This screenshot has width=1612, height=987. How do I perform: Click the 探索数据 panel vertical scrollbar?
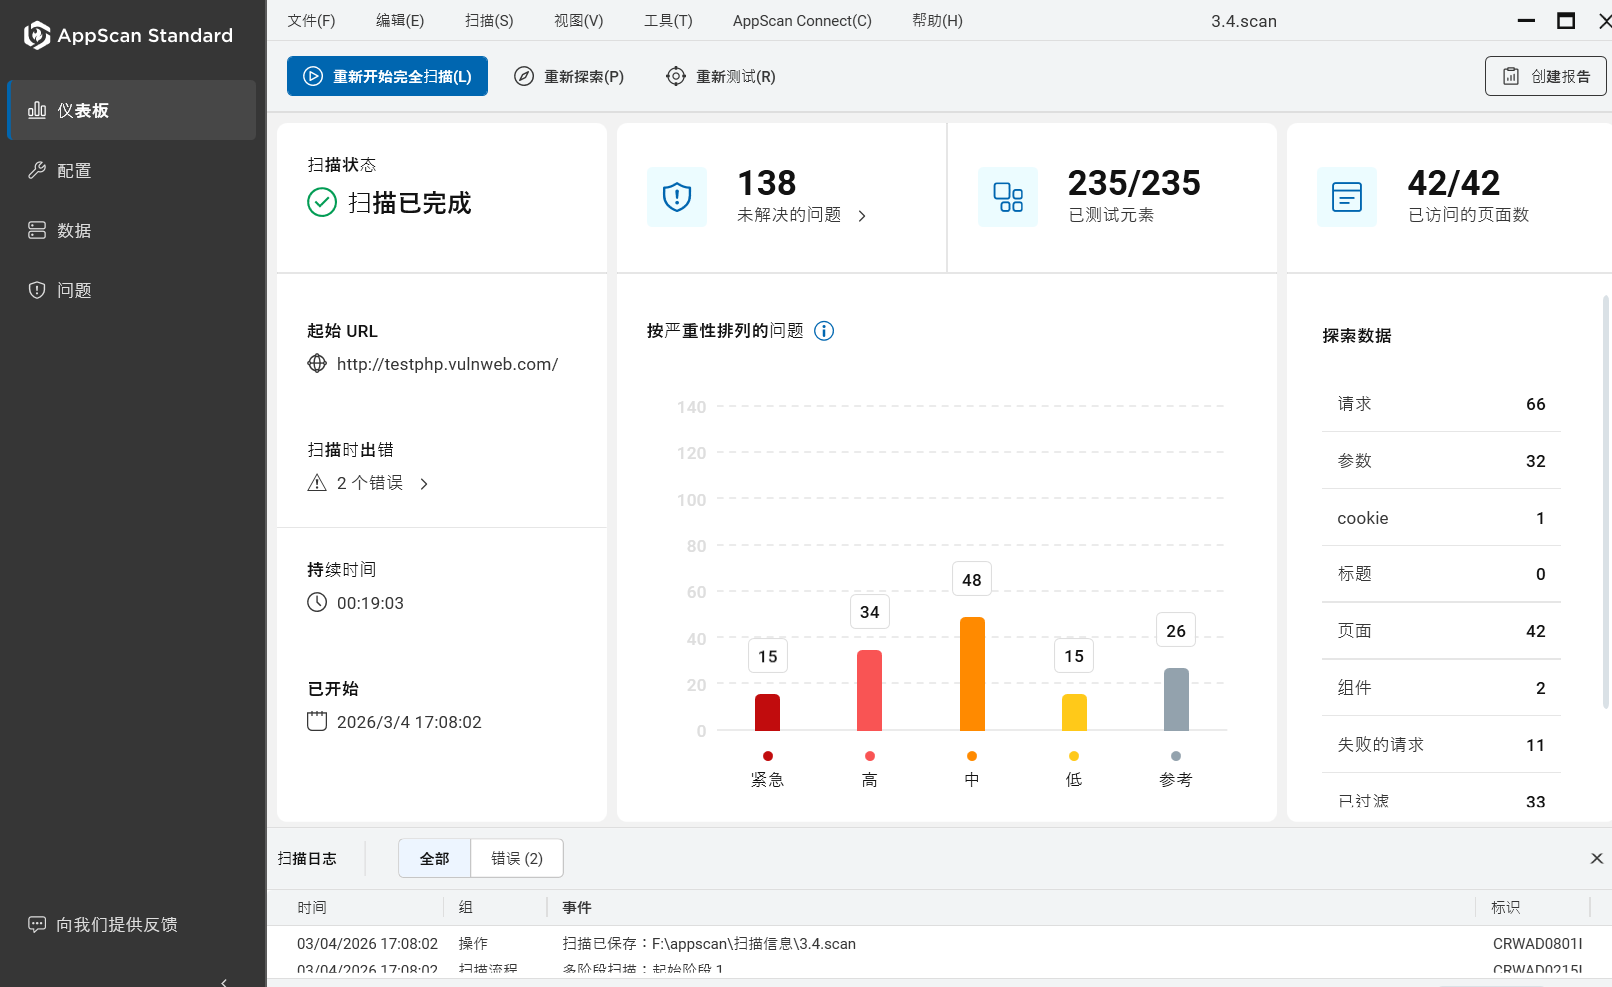coord(1607,503)
